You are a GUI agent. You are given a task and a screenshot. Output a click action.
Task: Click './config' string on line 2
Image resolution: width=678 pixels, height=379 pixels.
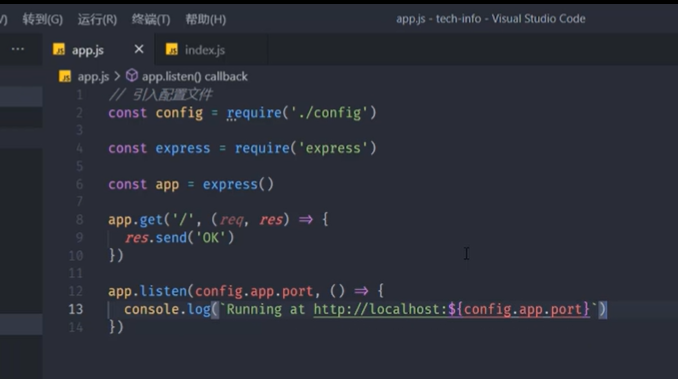click(329, 113)
